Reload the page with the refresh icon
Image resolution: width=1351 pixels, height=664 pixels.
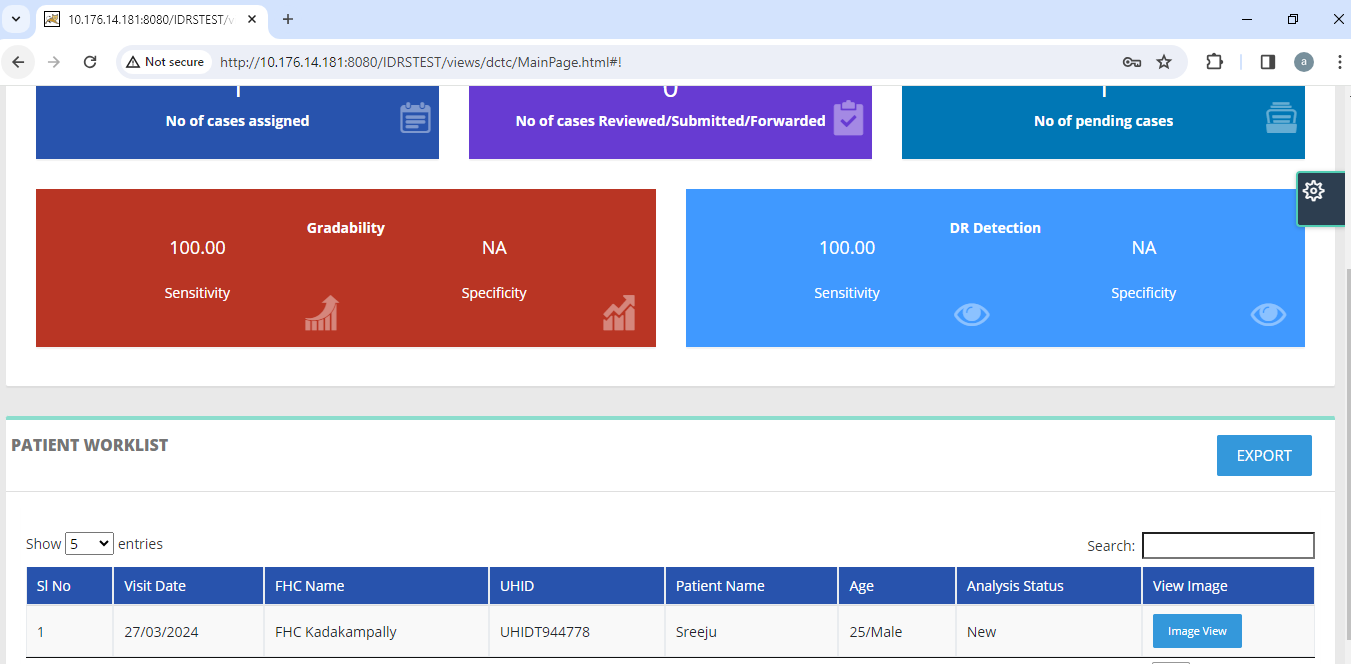point(89,62)
